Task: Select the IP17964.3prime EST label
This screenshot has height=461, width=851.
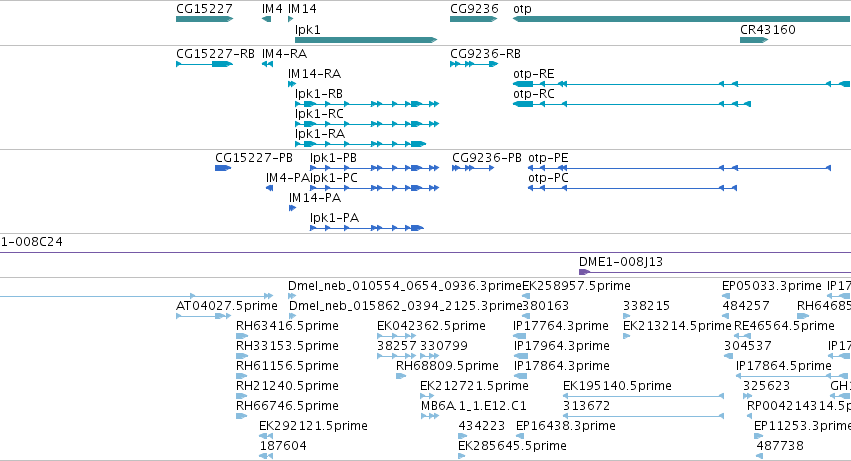Action: point(562,346)
